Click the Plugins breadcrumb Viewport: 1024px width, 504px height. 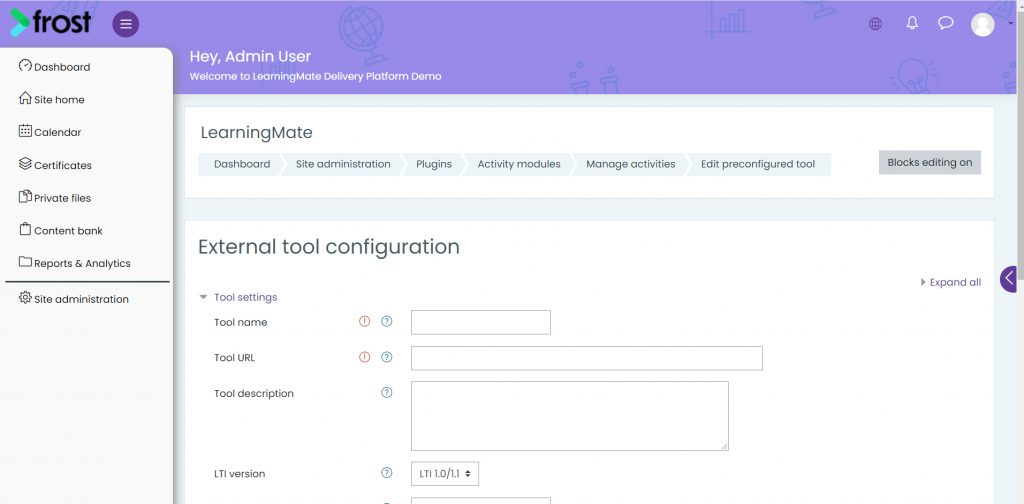click(434, 165)
